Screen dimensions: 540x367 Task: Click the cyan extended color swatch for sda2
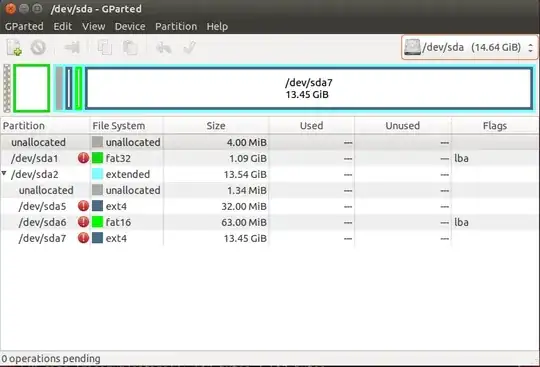click(x=97, y=174)
